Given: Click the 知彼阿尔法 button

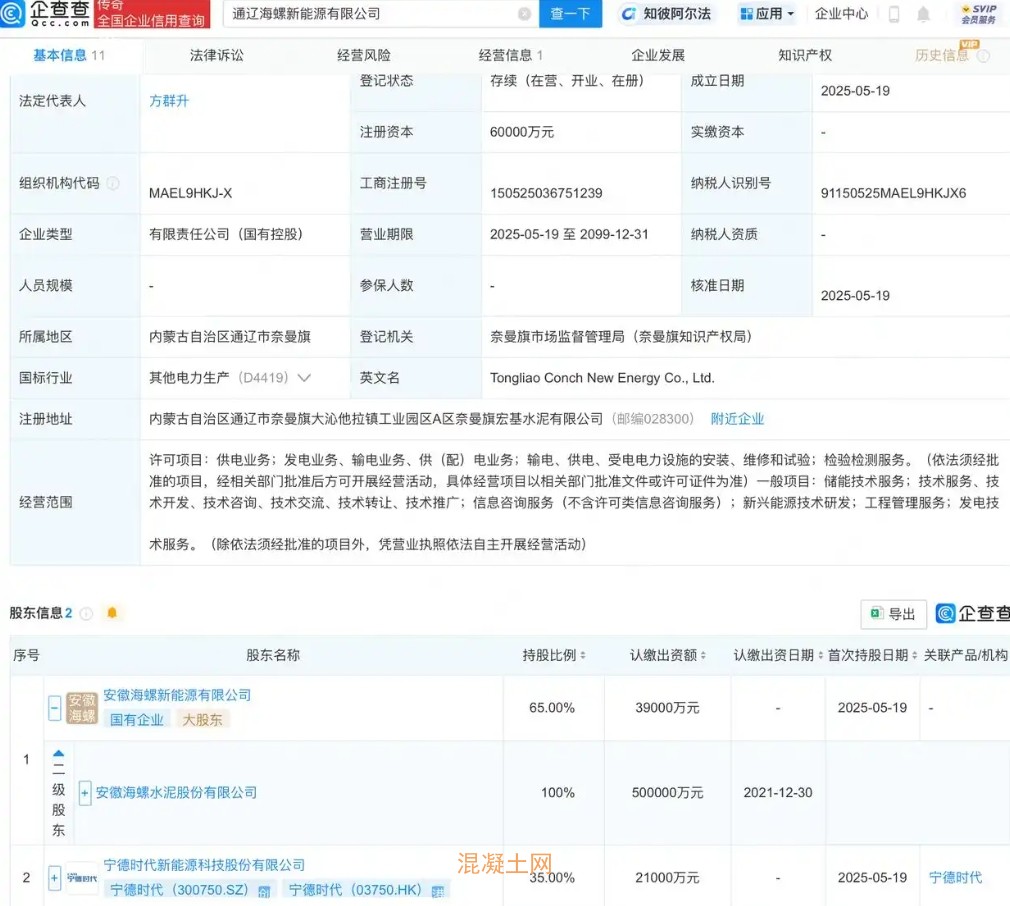Looking at the screenshot, I should [666, 14].
